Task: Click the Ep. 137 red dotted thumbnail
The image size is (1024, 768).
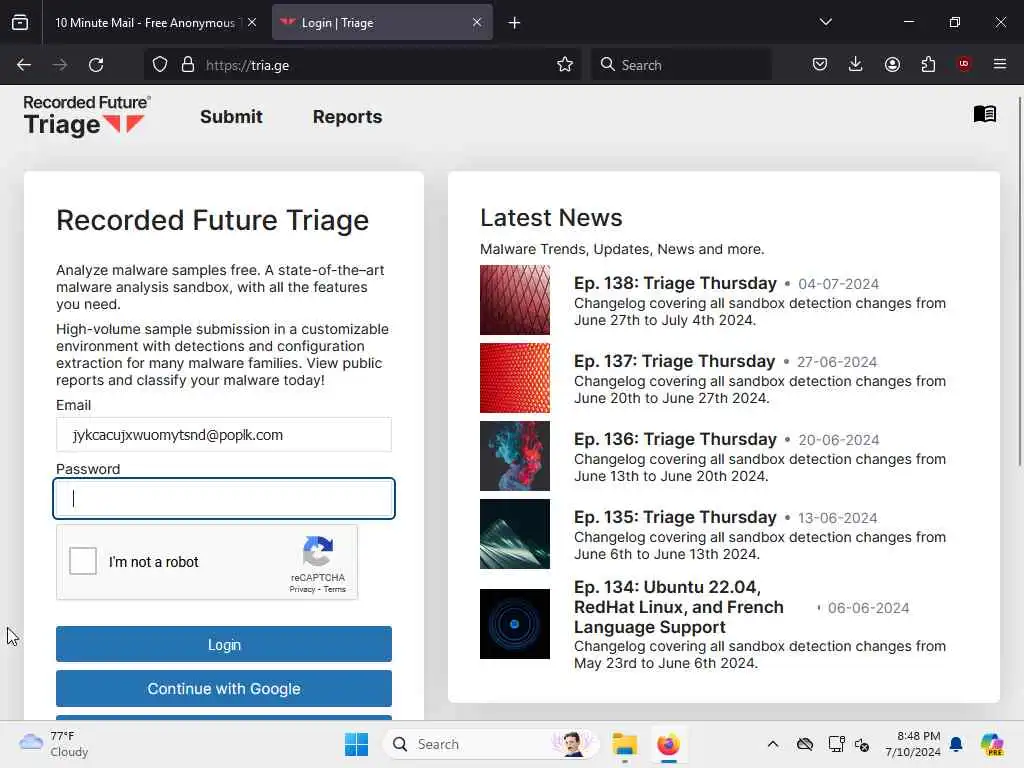Action: click(515, 378)
